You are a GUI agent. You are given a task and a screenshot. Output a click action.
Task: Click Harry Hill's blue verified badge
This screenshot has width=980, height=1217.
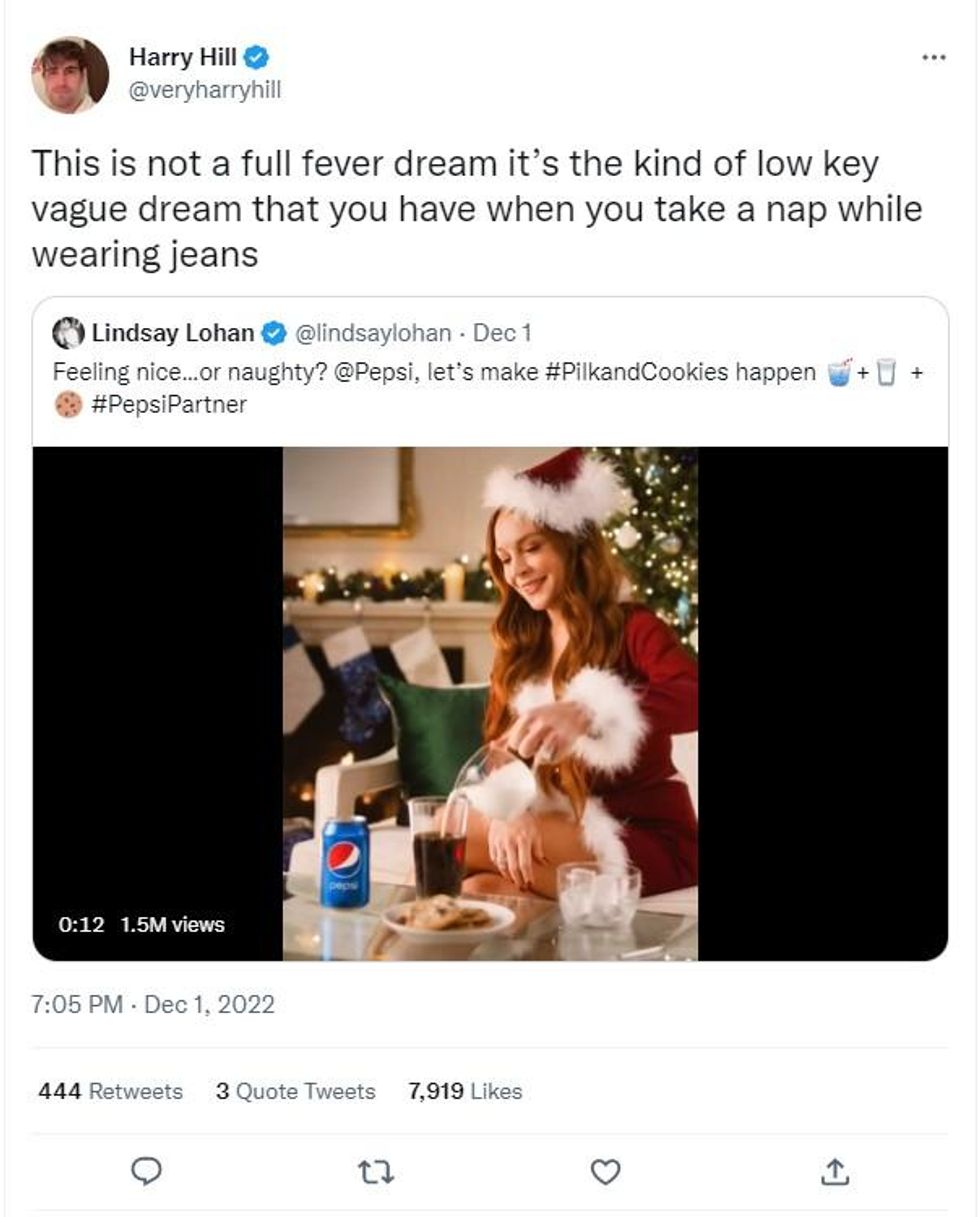[257, 58]
